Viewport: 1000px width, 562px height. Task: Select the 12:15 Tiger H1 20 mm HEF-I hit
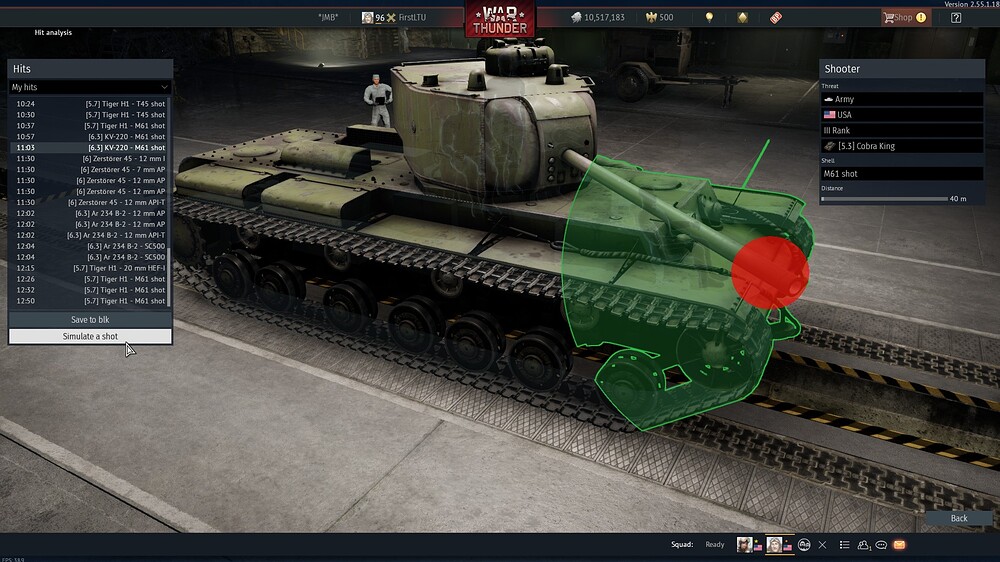pos(90,268)
